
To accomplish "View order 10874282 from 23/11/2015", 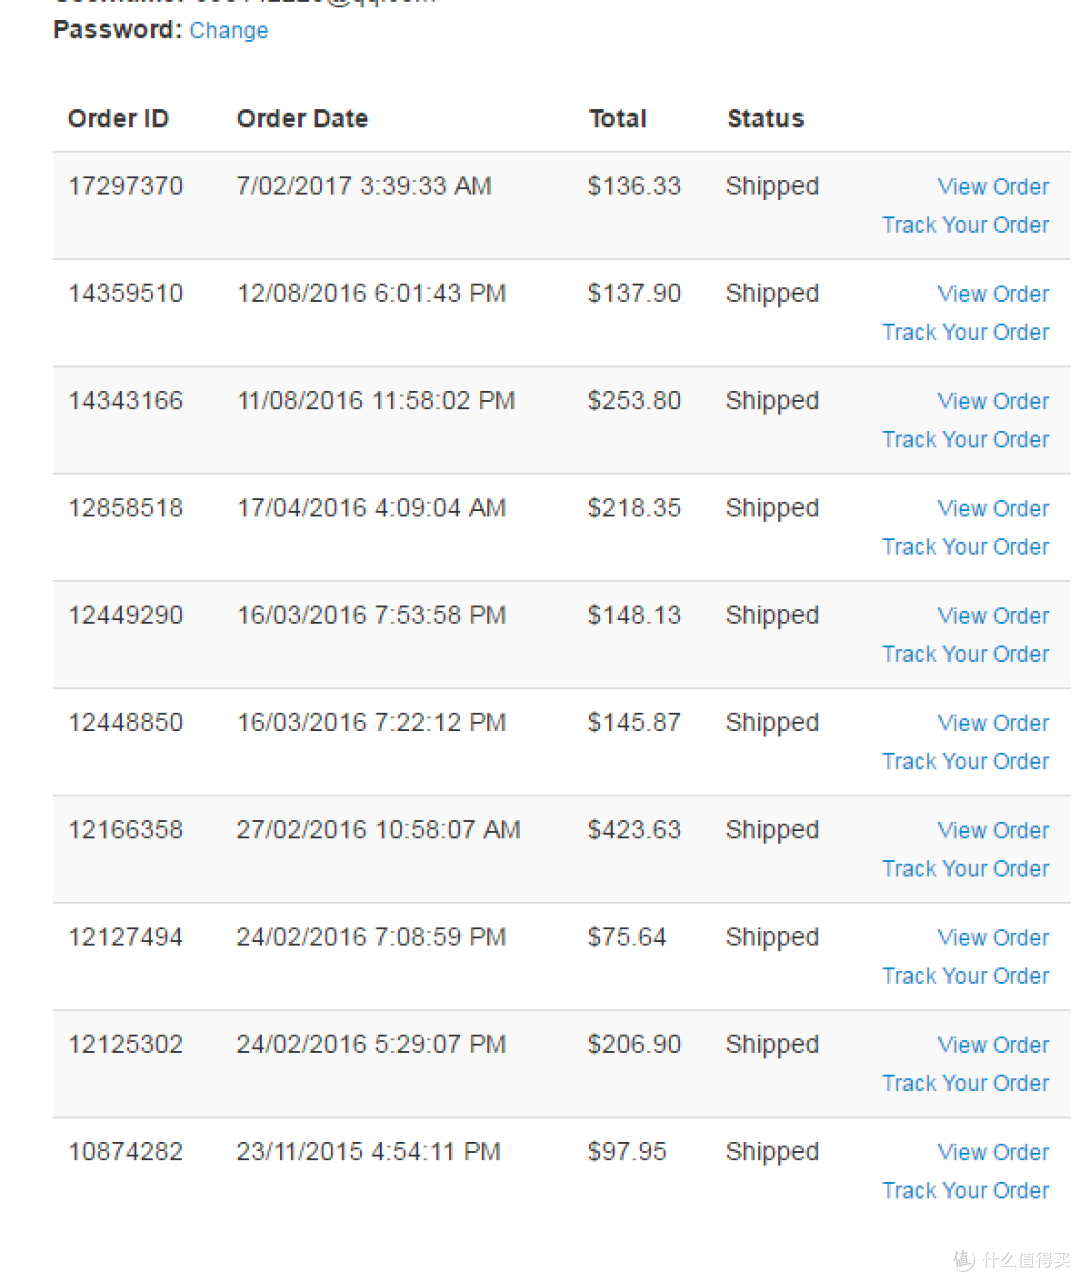I will 993,1153.
